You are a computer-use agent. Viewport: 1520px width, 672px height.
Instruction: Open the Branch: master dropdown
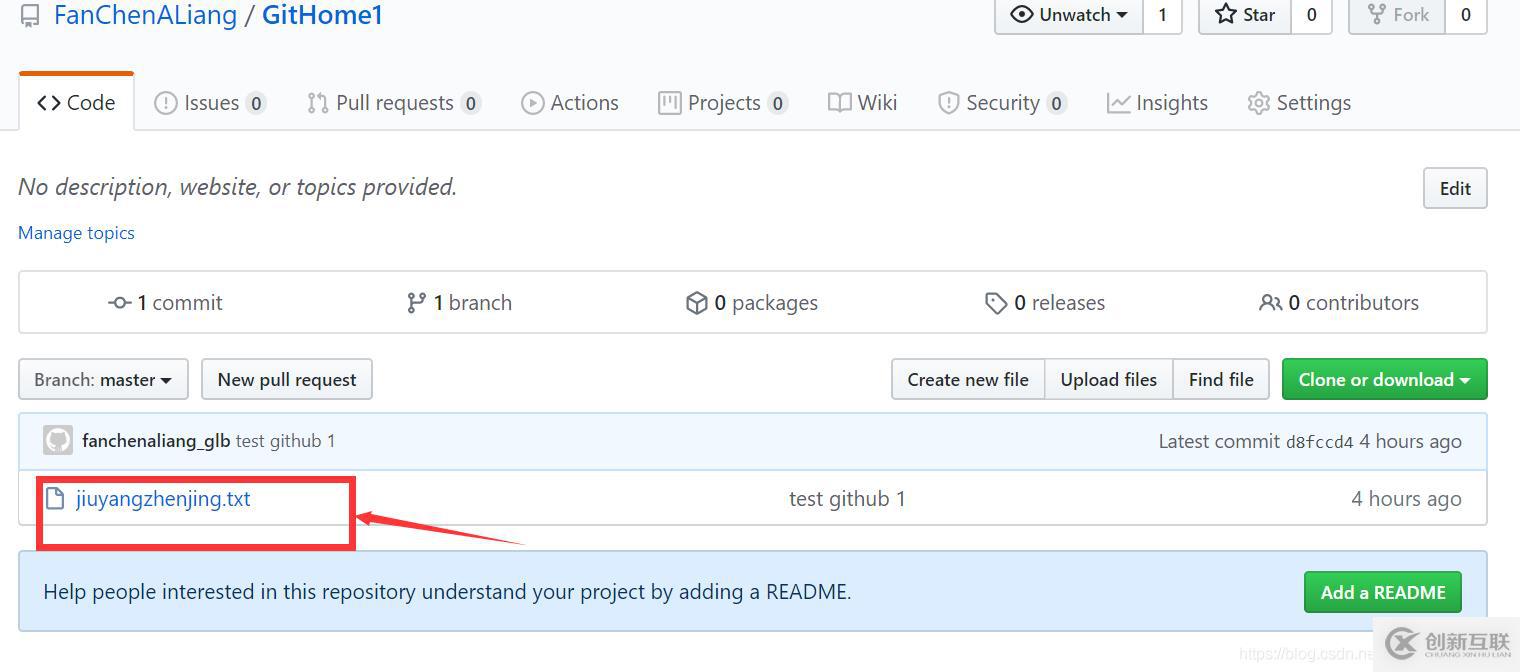click(103, 380)
